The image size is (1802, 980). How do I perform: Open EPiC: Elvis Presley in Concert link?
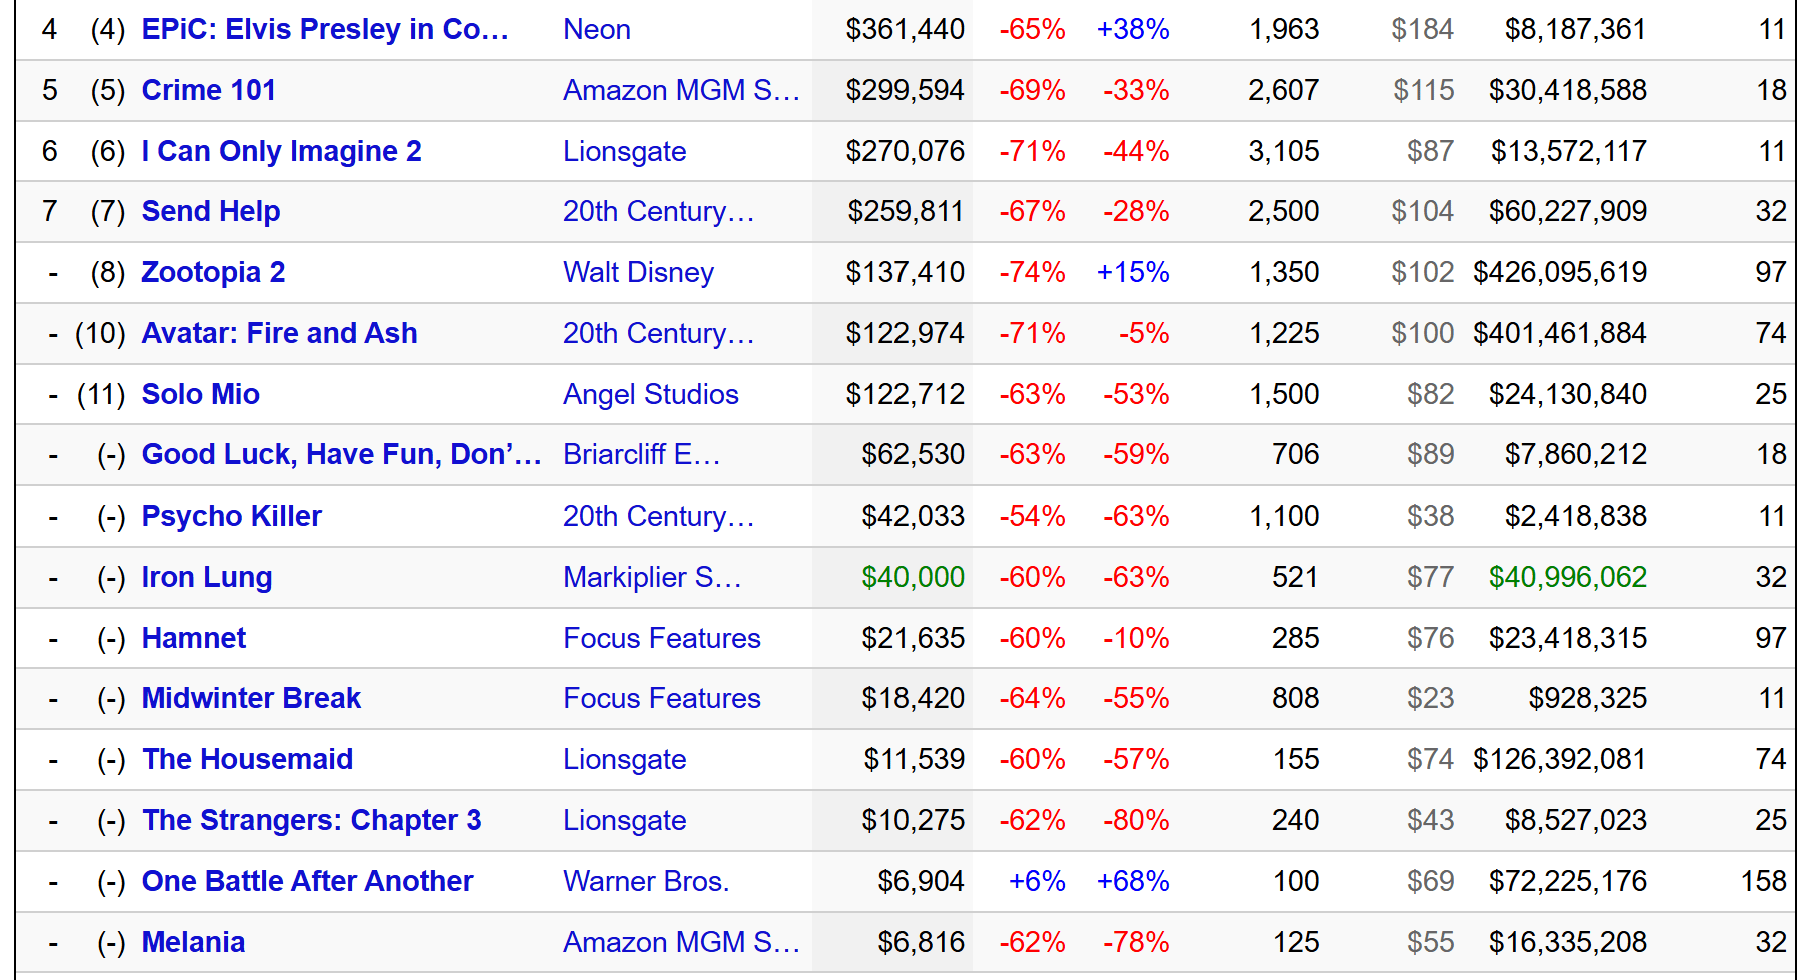[x=325, y=29]
